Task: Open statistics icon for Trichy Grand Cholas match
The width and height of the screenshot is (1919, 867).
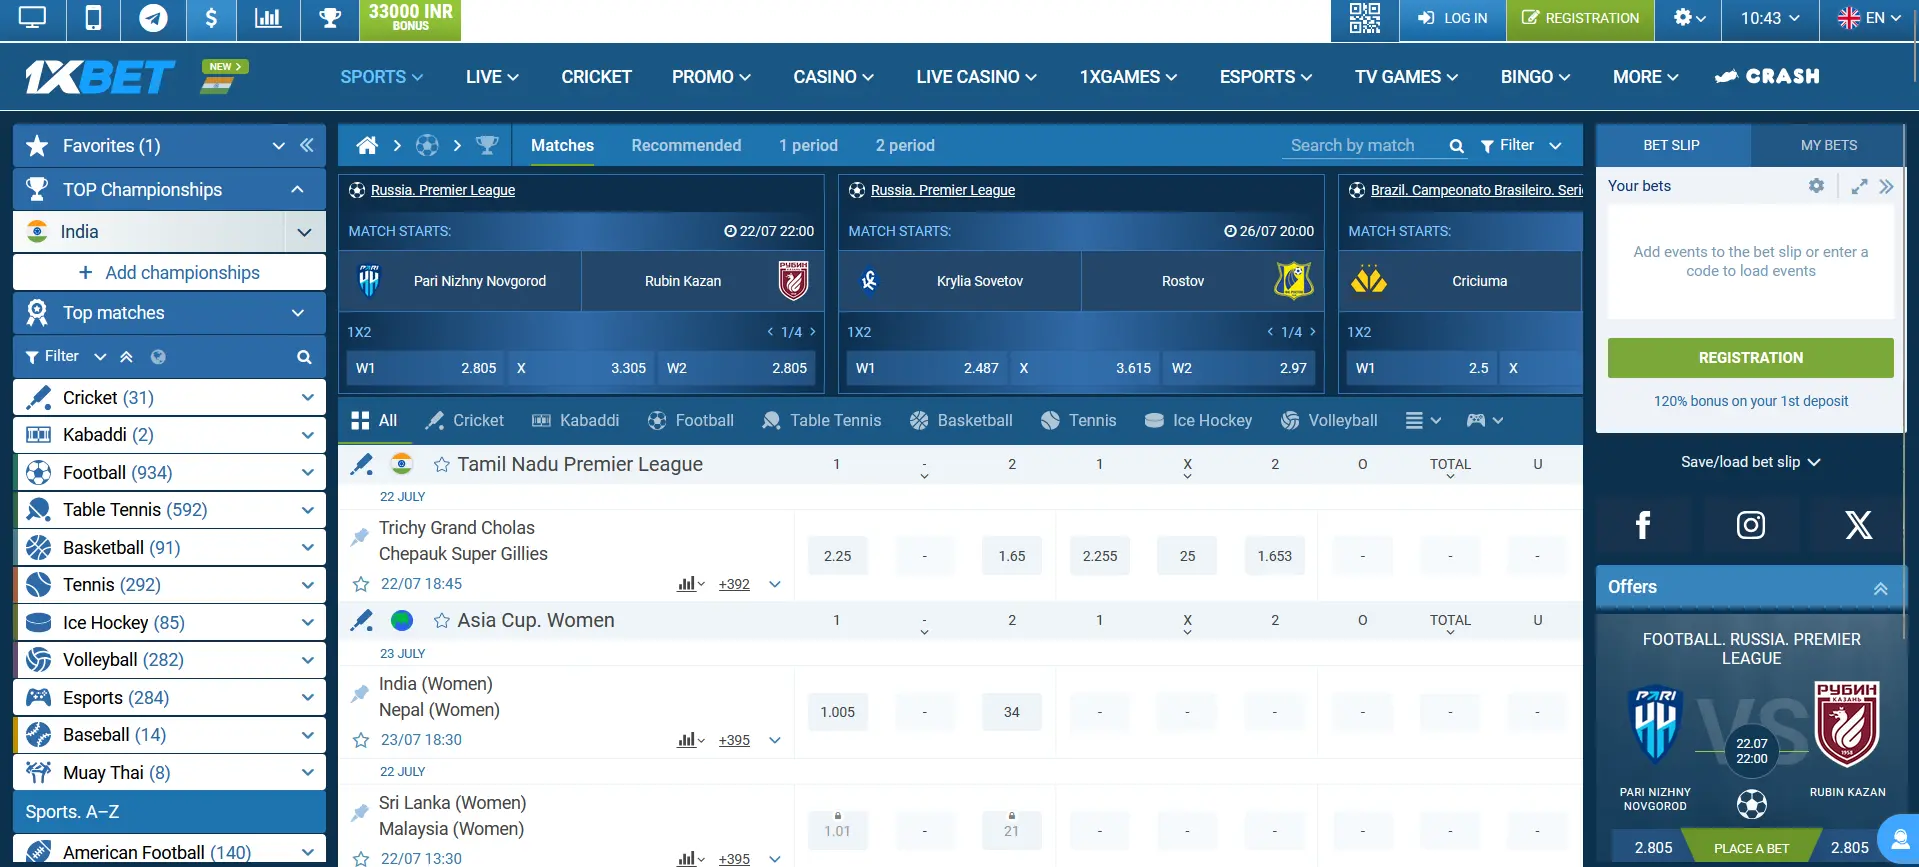Action: [x=690, y=584]
